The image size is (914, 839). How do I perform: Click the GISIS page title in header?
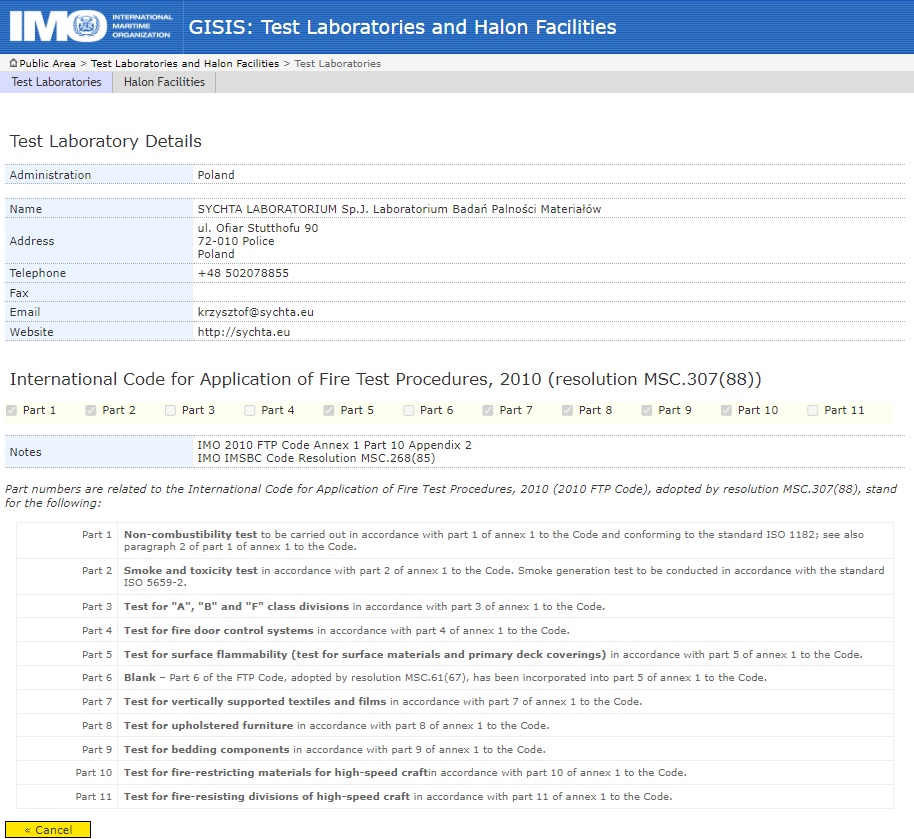[x=402, y=27]
